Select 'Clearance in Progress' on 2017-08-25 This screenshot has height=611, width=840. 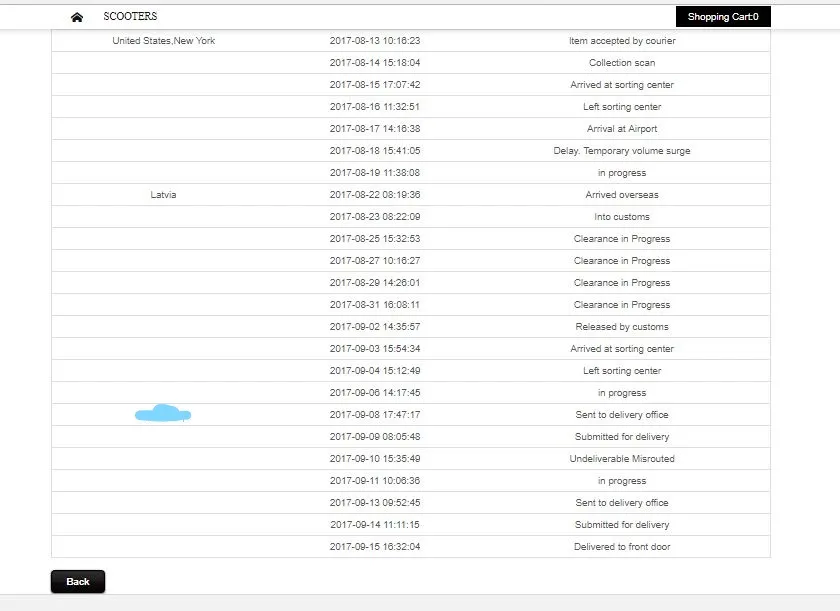pos(622,239)
